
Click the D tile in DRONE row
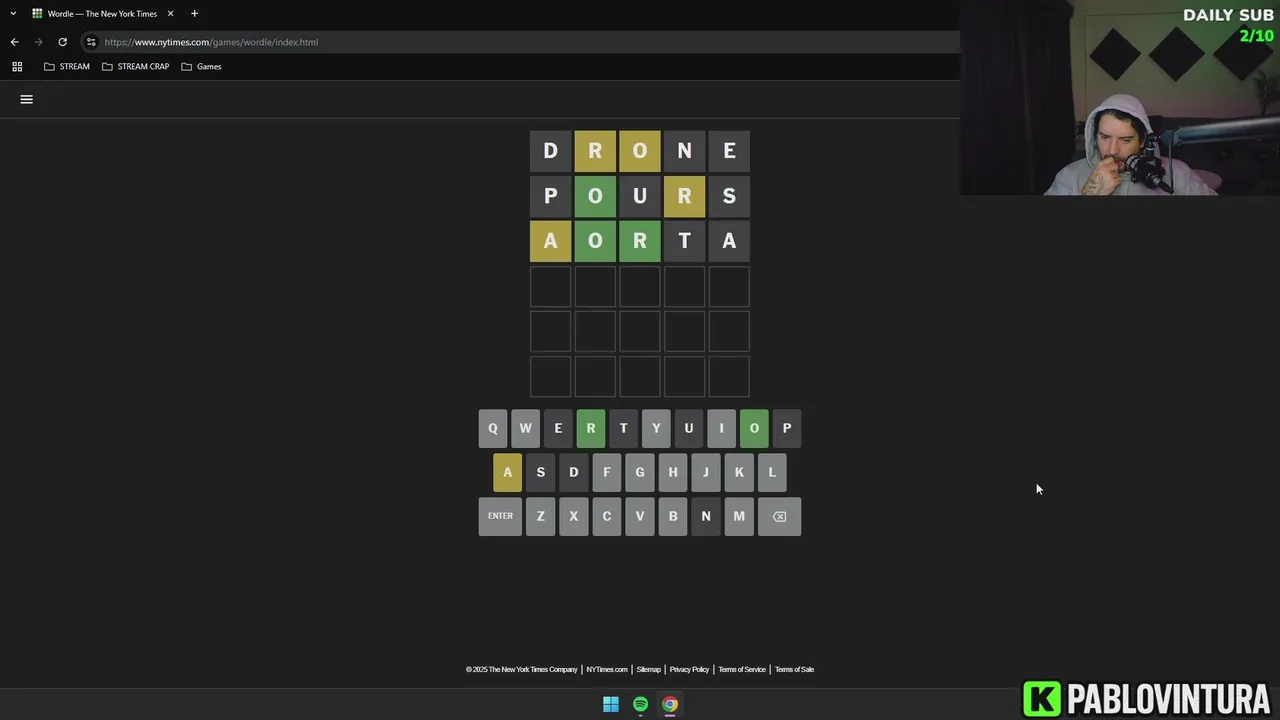(x=550, y=151)
